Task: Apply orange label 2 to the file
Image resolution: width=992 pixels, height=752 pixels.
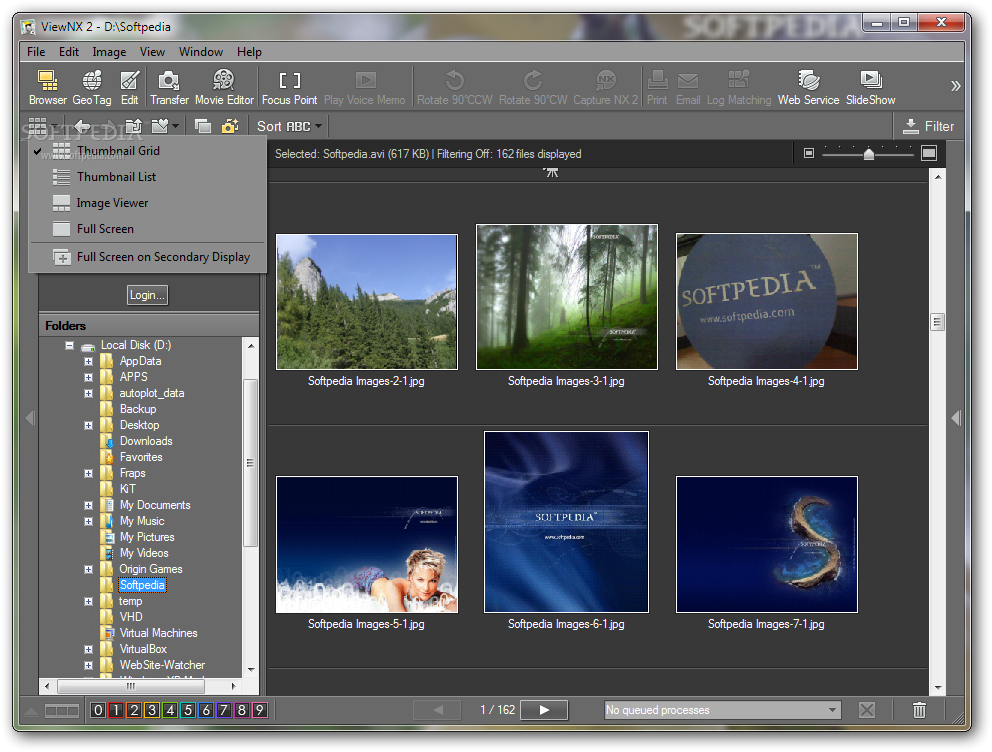Action: tap(134, 710)
